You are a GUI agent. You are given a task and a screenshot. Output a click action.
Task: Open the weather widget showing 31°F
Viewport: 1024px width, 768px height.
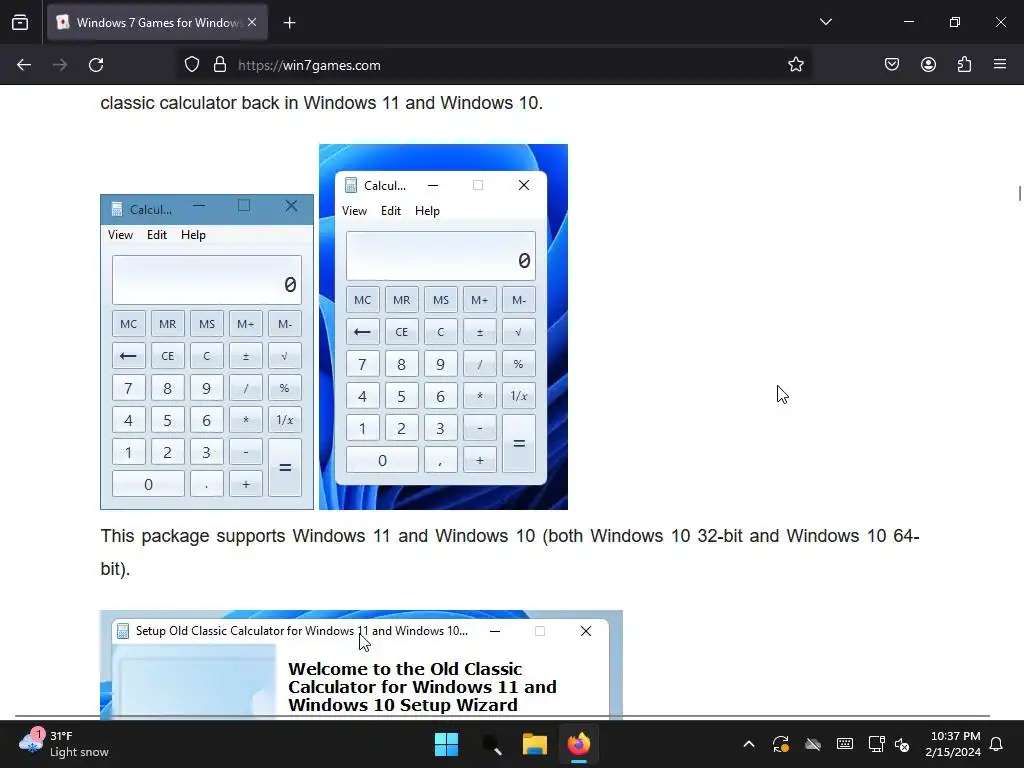(x=64, y=744)
